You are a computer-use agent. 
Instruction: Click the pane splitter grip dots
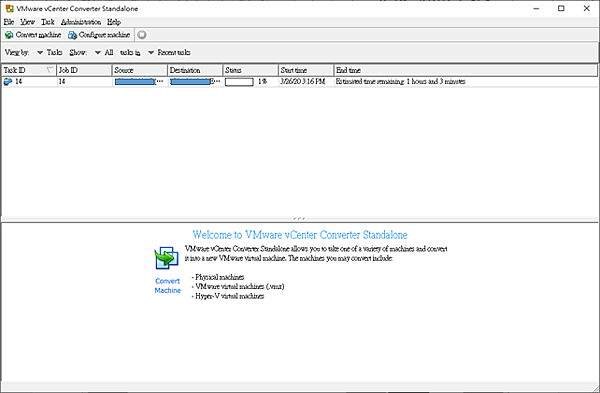[x=299, y=219]
